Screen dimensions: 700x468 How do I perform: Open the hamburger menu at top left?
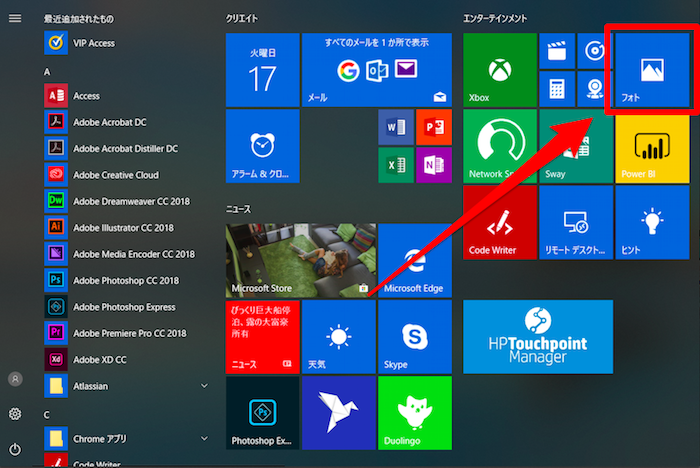[x=15, y=18]
